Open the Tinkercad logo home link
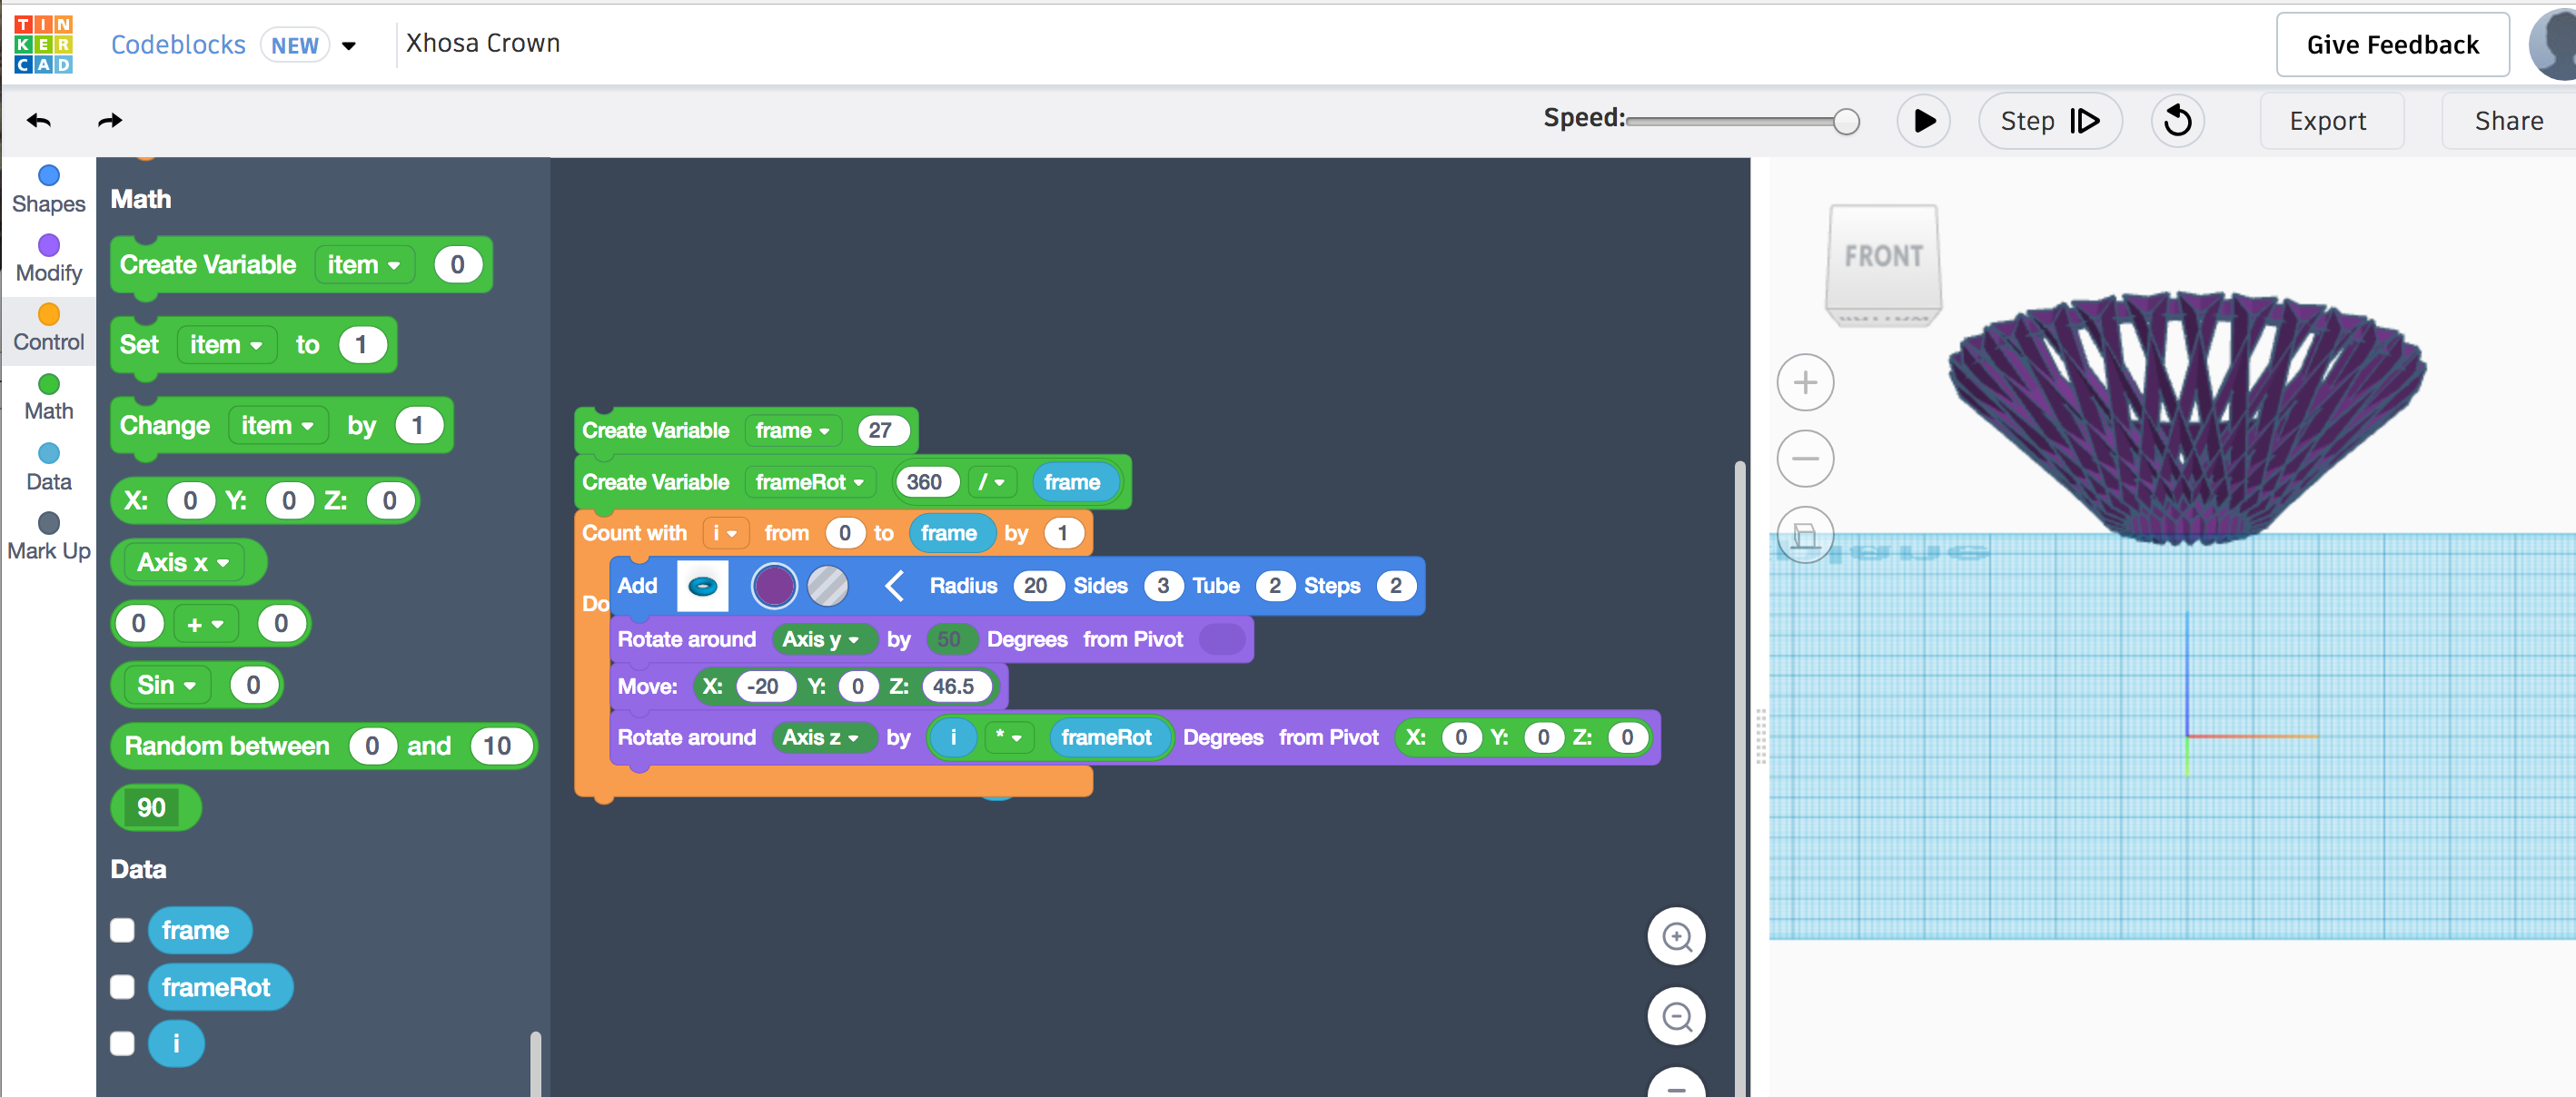Image resolution: width=2576 pixels, height=1097 pixels. coord(43,44)
